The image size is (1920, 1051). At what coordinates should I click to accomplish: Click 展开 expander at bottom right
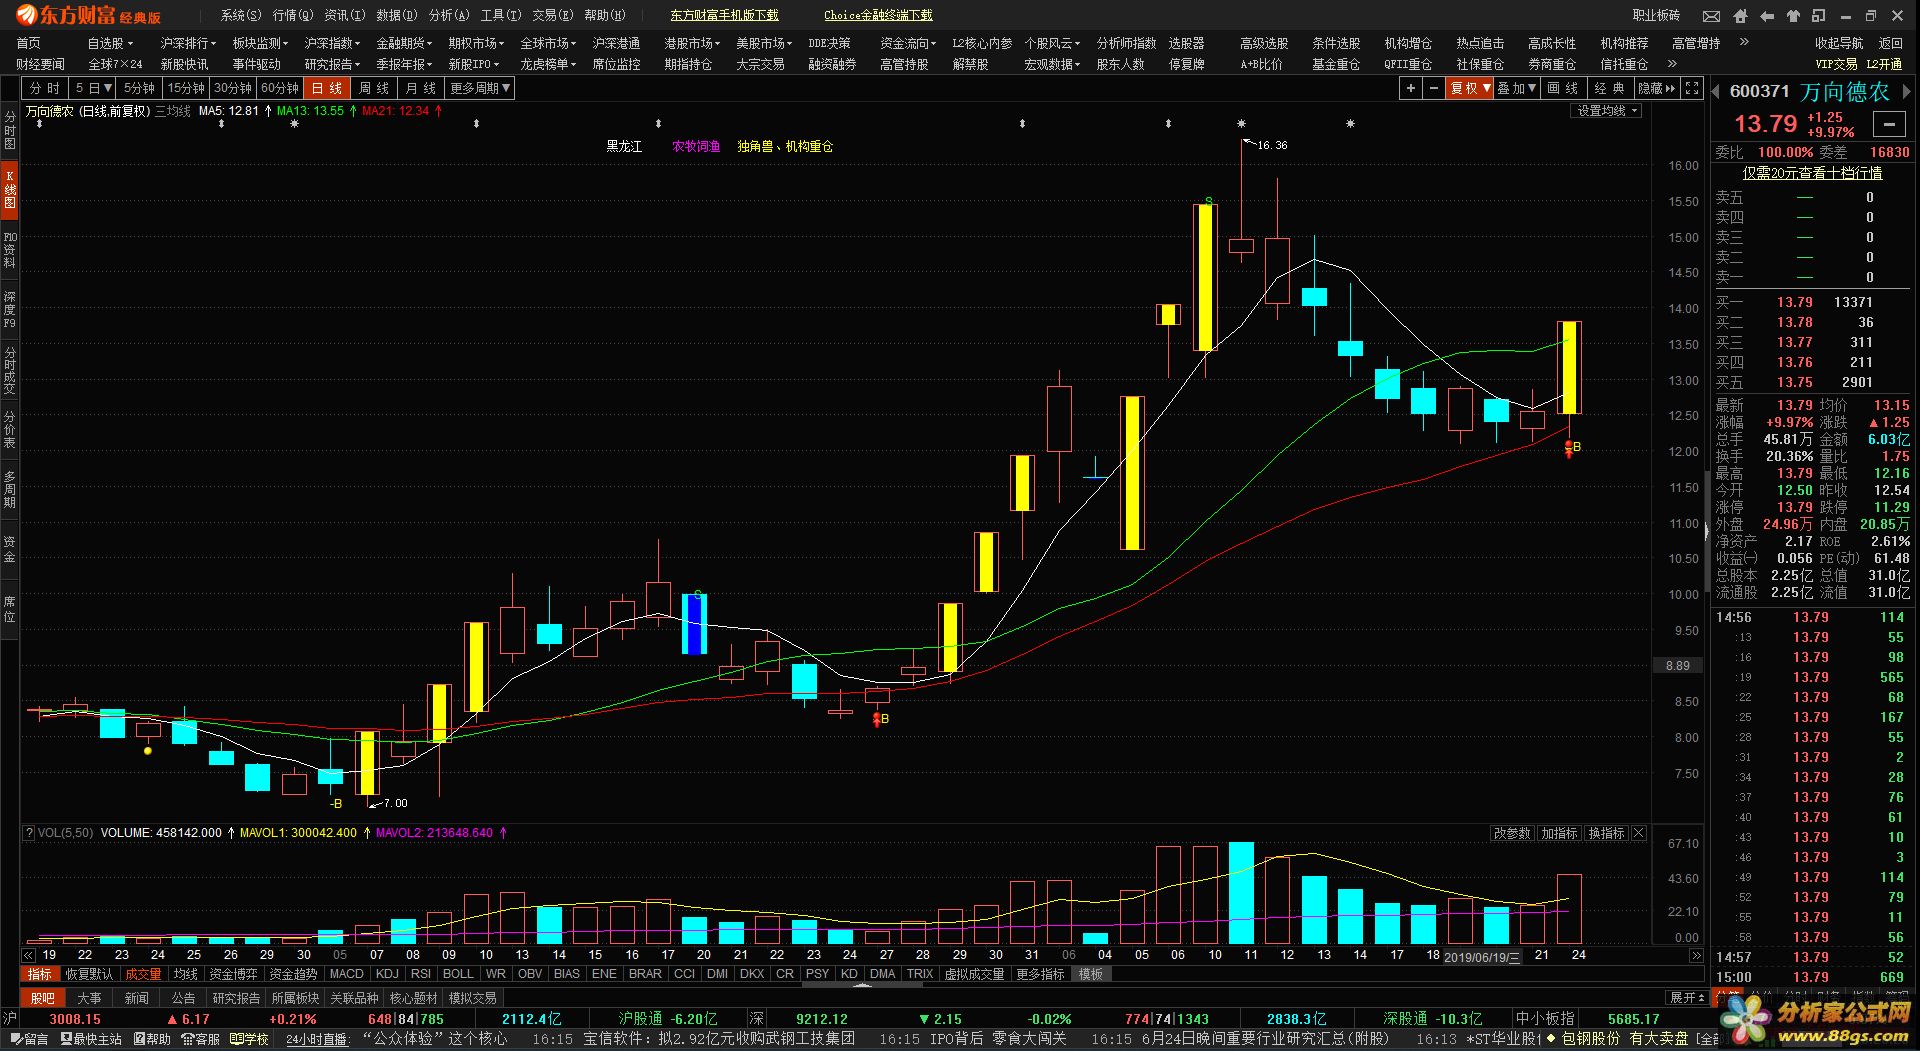coord(1686,998)
